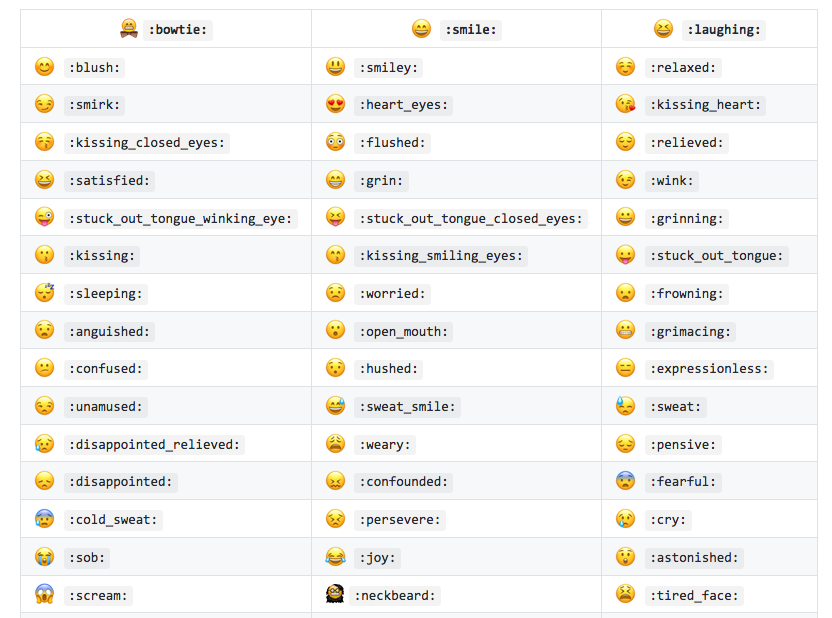This screenshot has width=832, height=618.
Task: Click the scream emoji icon
Action: point(44,595)
